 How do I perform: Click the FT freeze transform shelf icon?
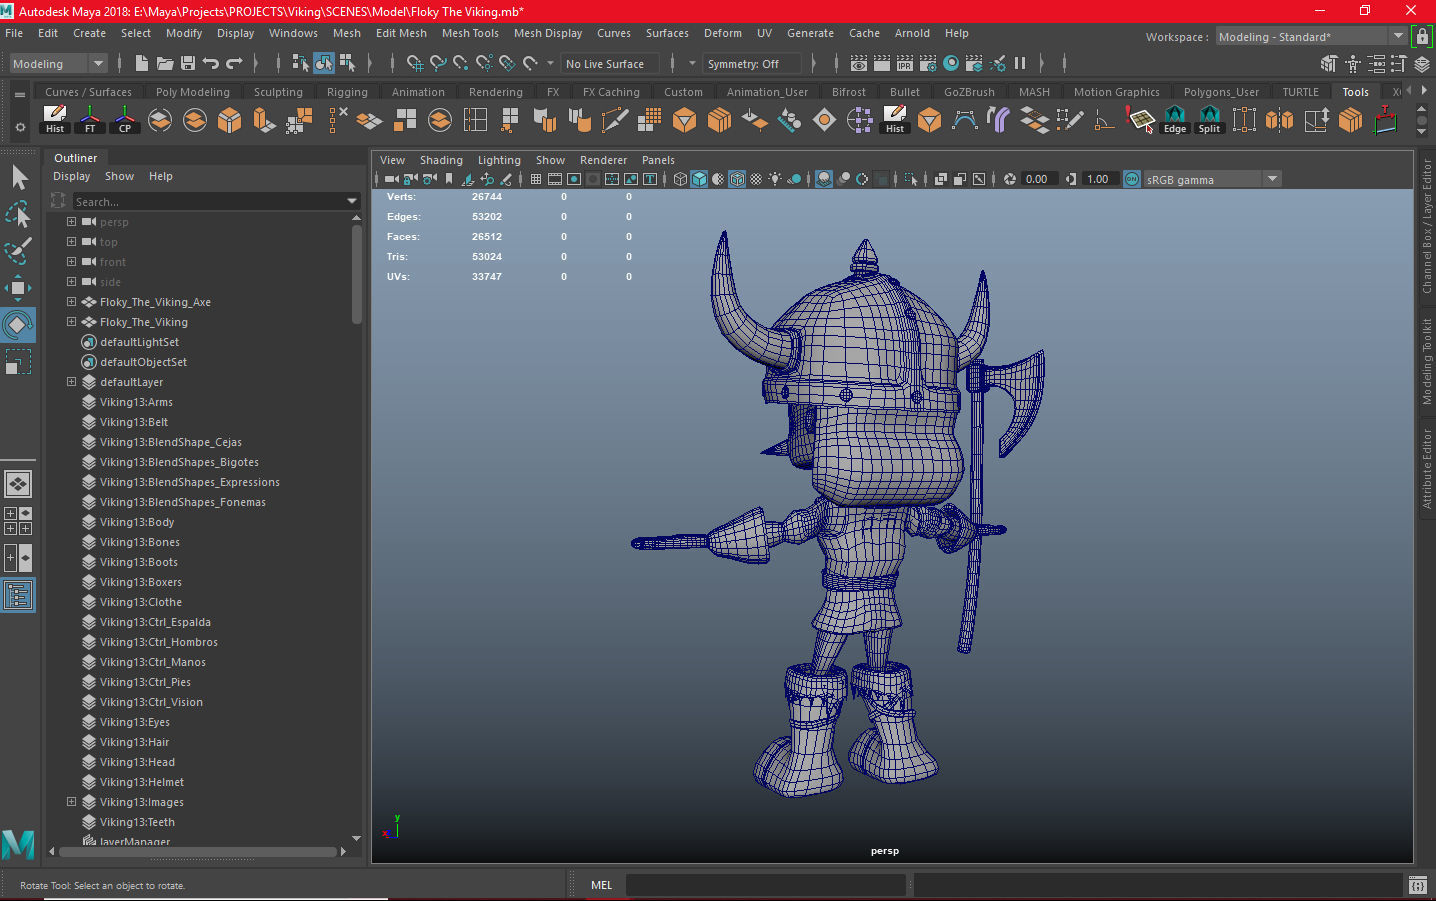pos(90,120)
